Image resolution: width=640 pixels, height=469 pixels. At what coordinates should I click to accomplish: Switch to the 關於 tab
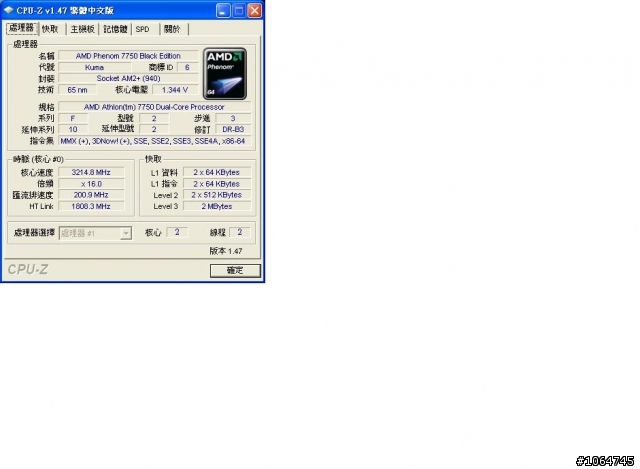click(172, 29)
